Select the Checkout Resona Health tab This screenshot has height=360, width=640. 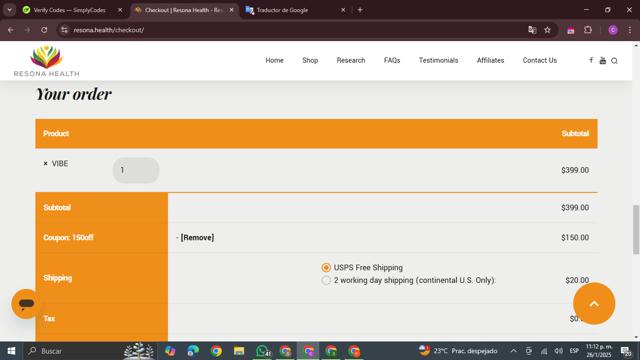coord(184,10)
